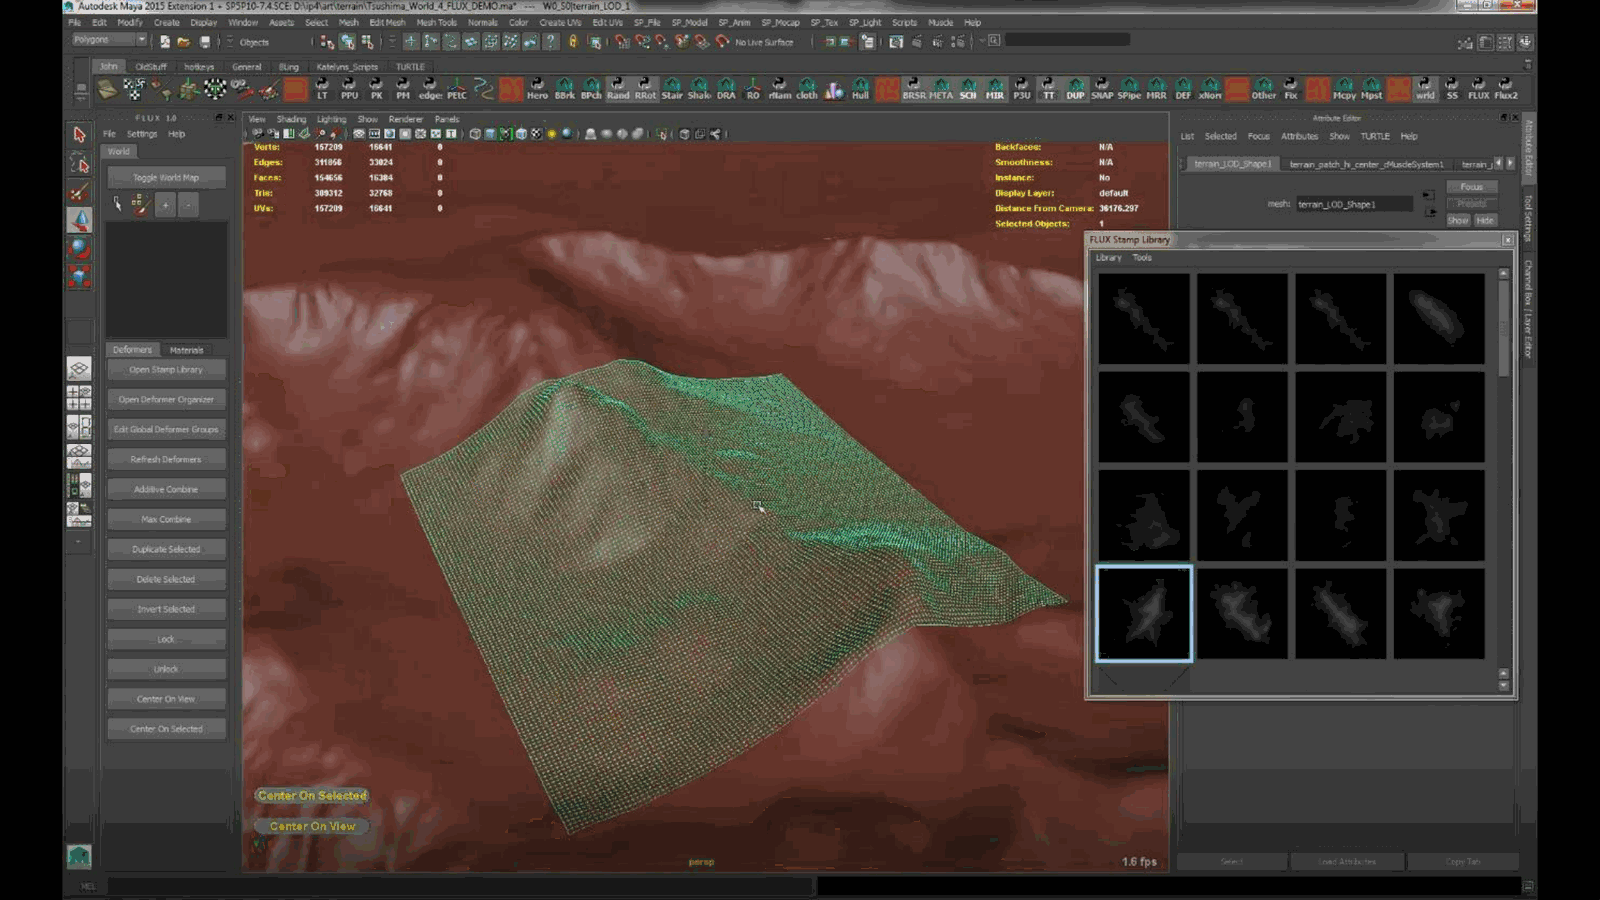Click the open scene folder icon
The image size is (1600, 900).
point(184,42)
